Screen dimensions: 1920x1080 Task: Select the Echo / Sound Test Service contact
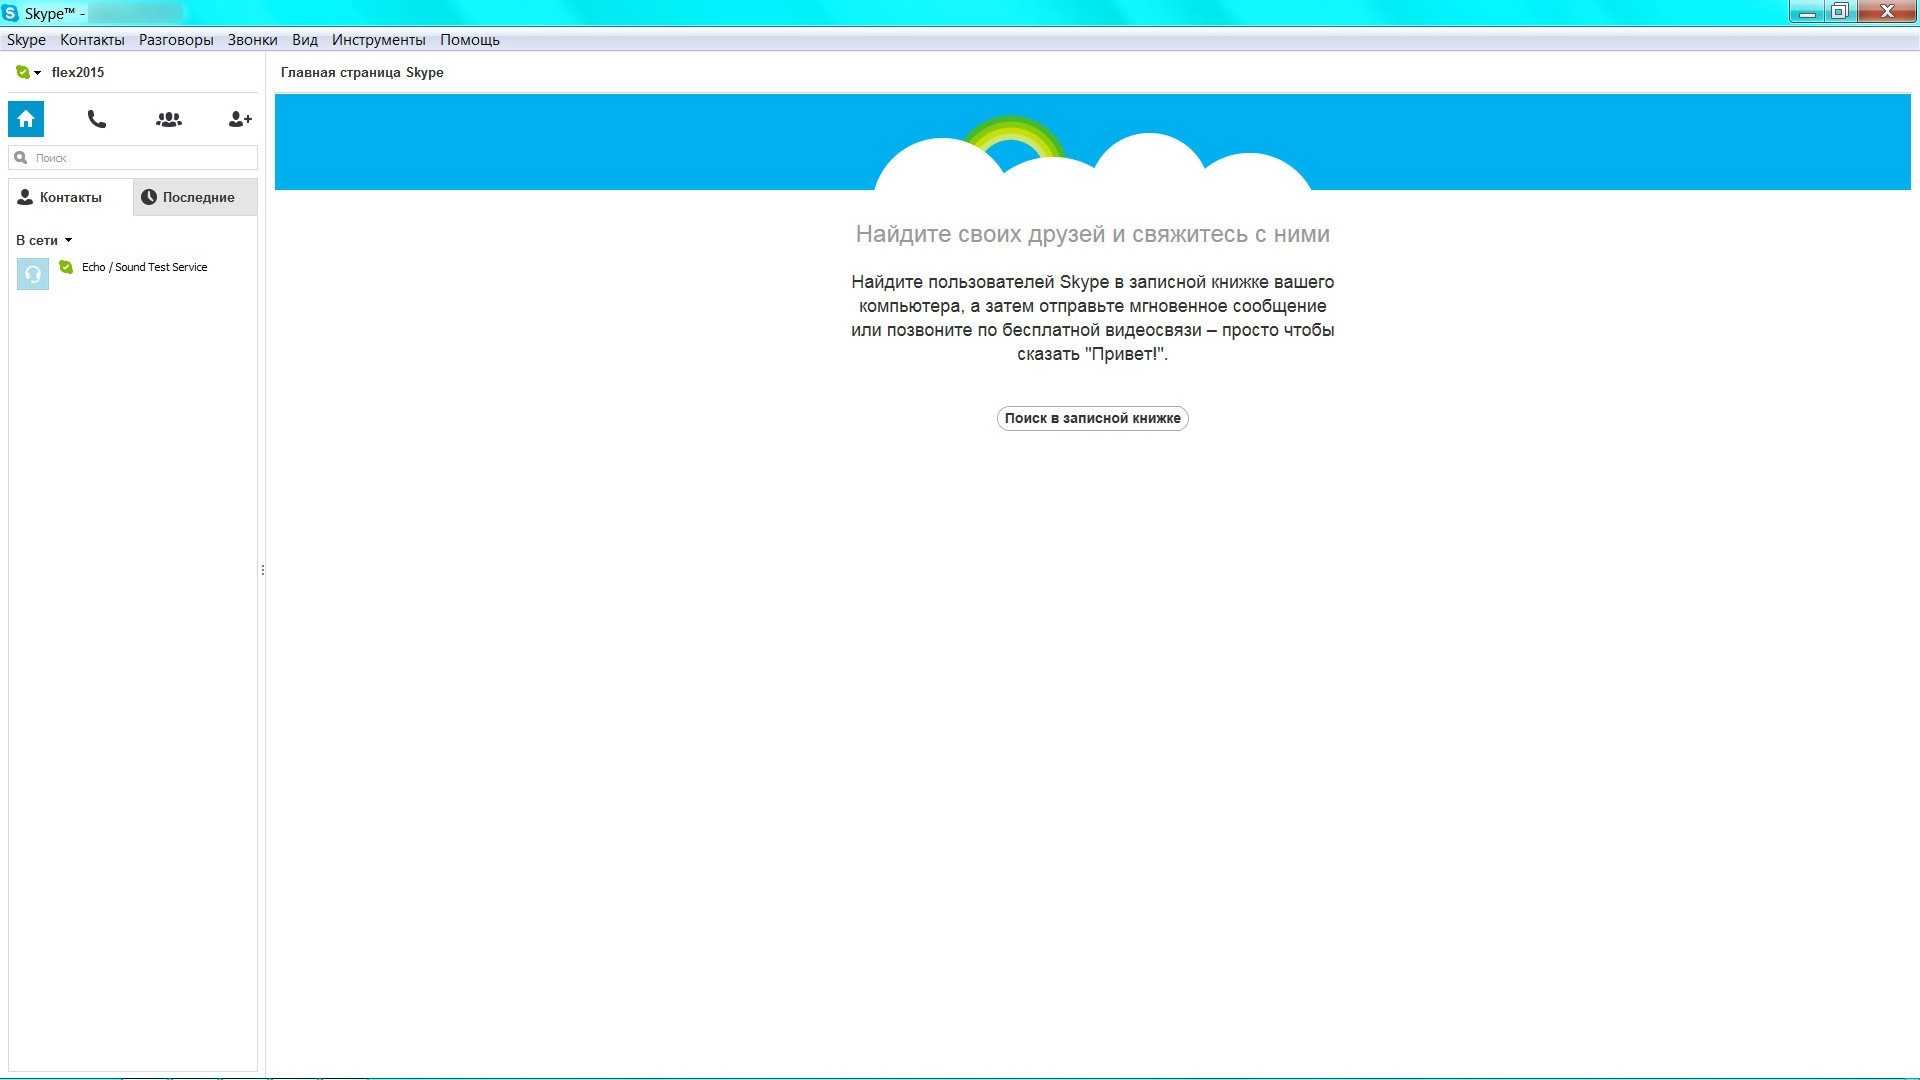133,273
